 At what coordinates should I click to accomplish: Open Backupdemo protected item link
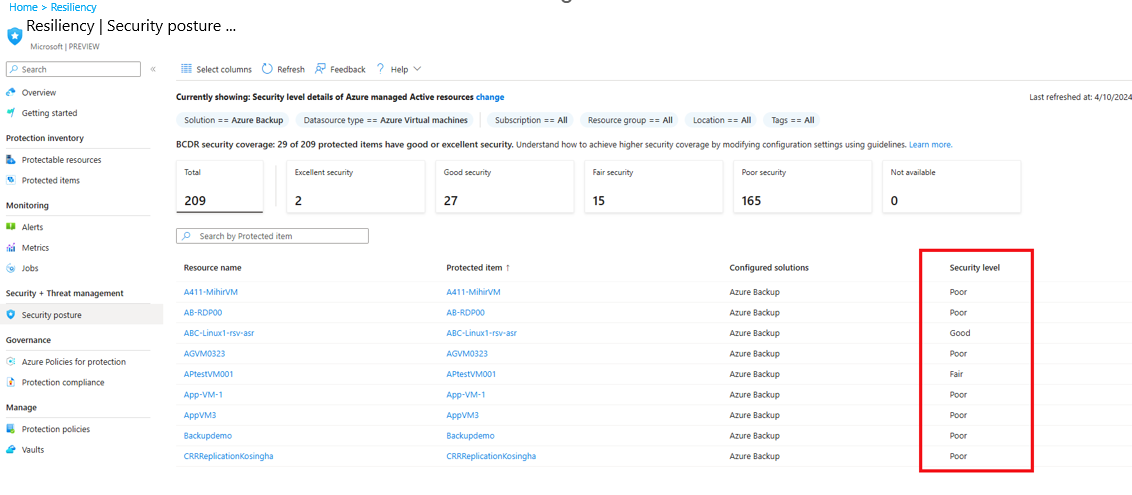(471, 436)
